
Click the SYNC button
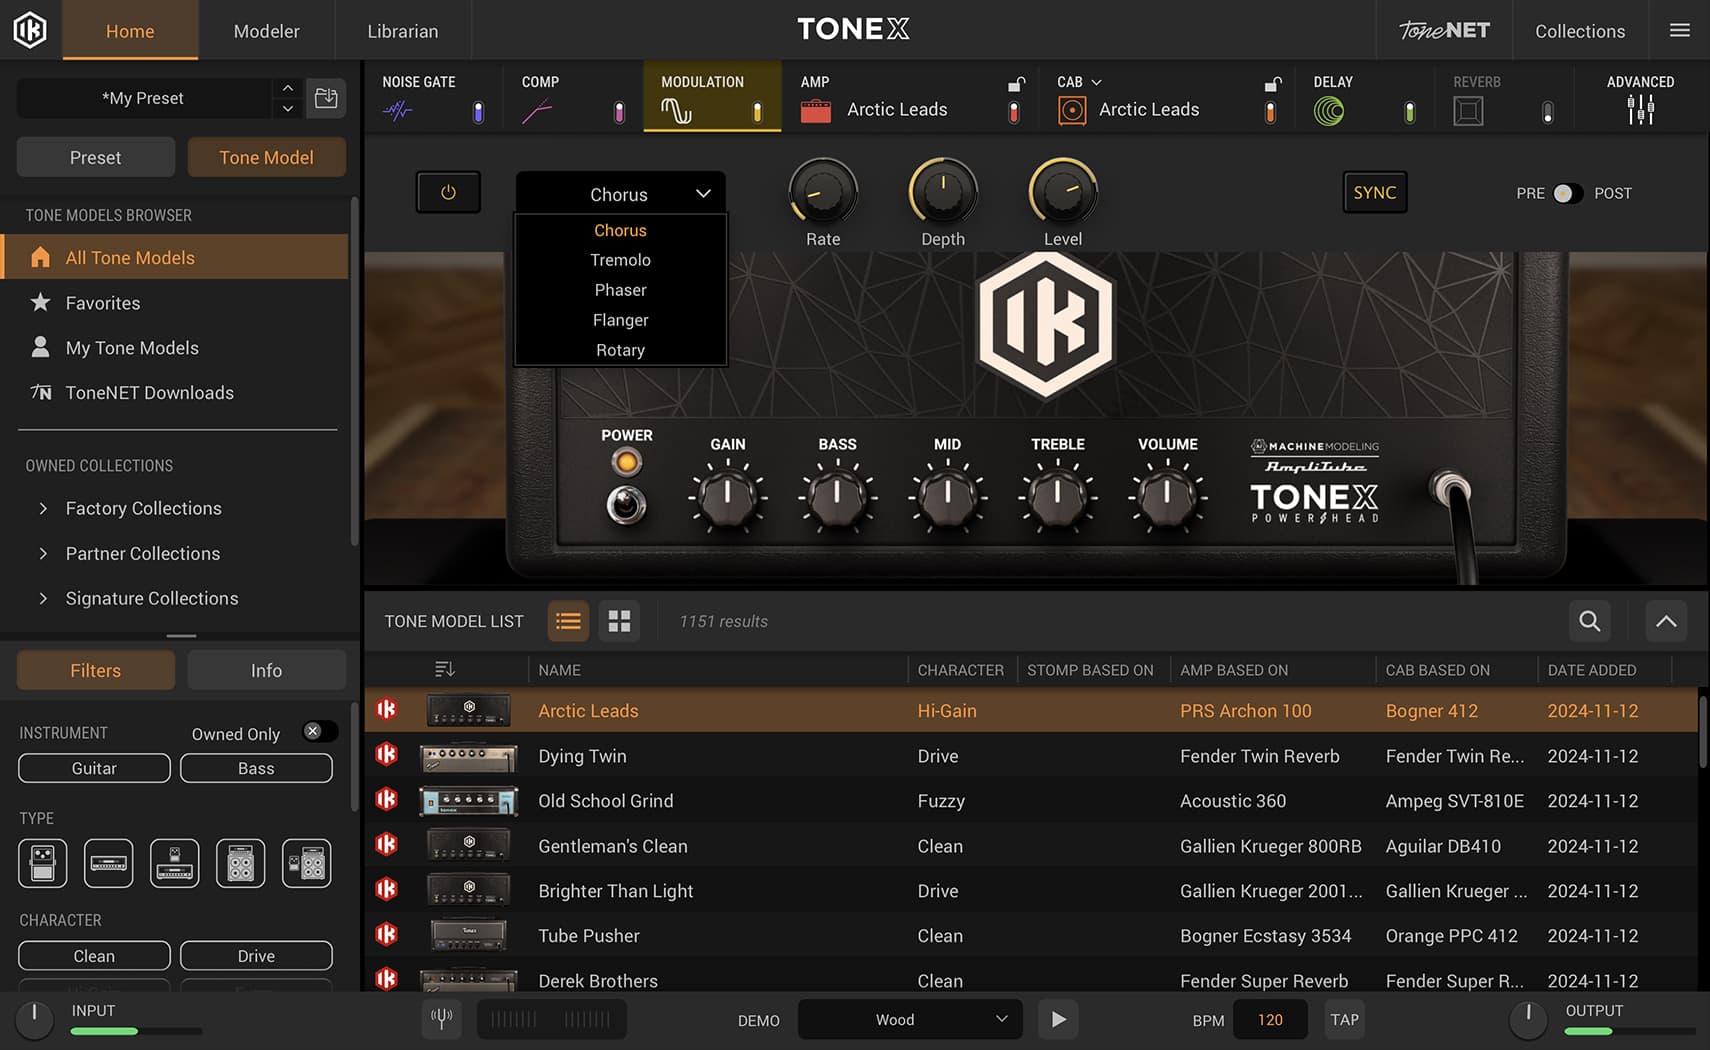1374,192
